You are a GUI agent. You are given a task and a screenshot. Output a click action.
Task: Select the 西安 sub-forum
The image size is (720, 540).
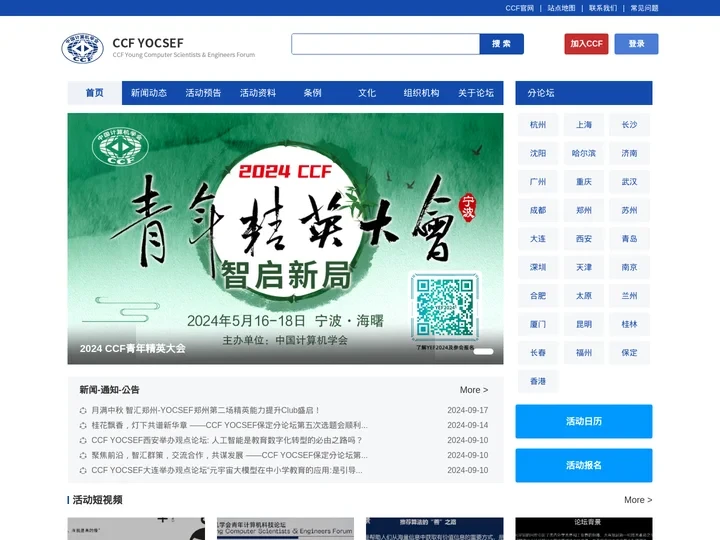click(x=584, y=239)
